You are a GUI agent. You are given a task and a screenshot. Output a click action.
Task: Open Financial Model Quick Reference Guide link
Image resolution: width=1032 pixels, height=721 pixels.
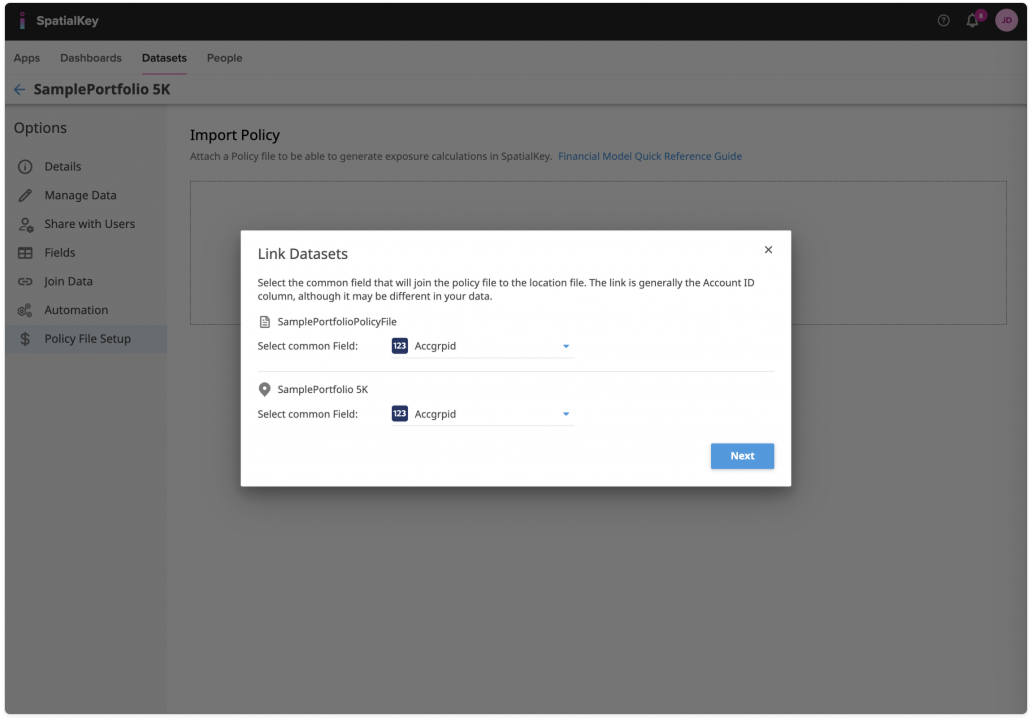click(649, 156)
